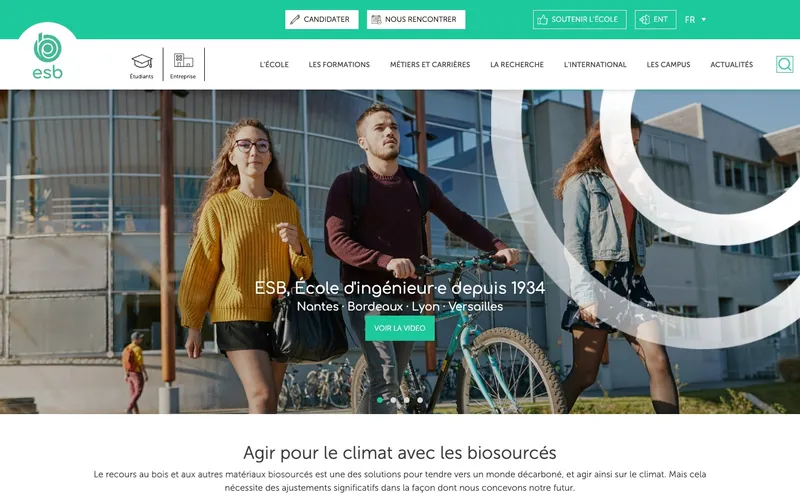This screenshot has height=498, width=800.
Task: Open the L'International menu
Action: point(595,64)
